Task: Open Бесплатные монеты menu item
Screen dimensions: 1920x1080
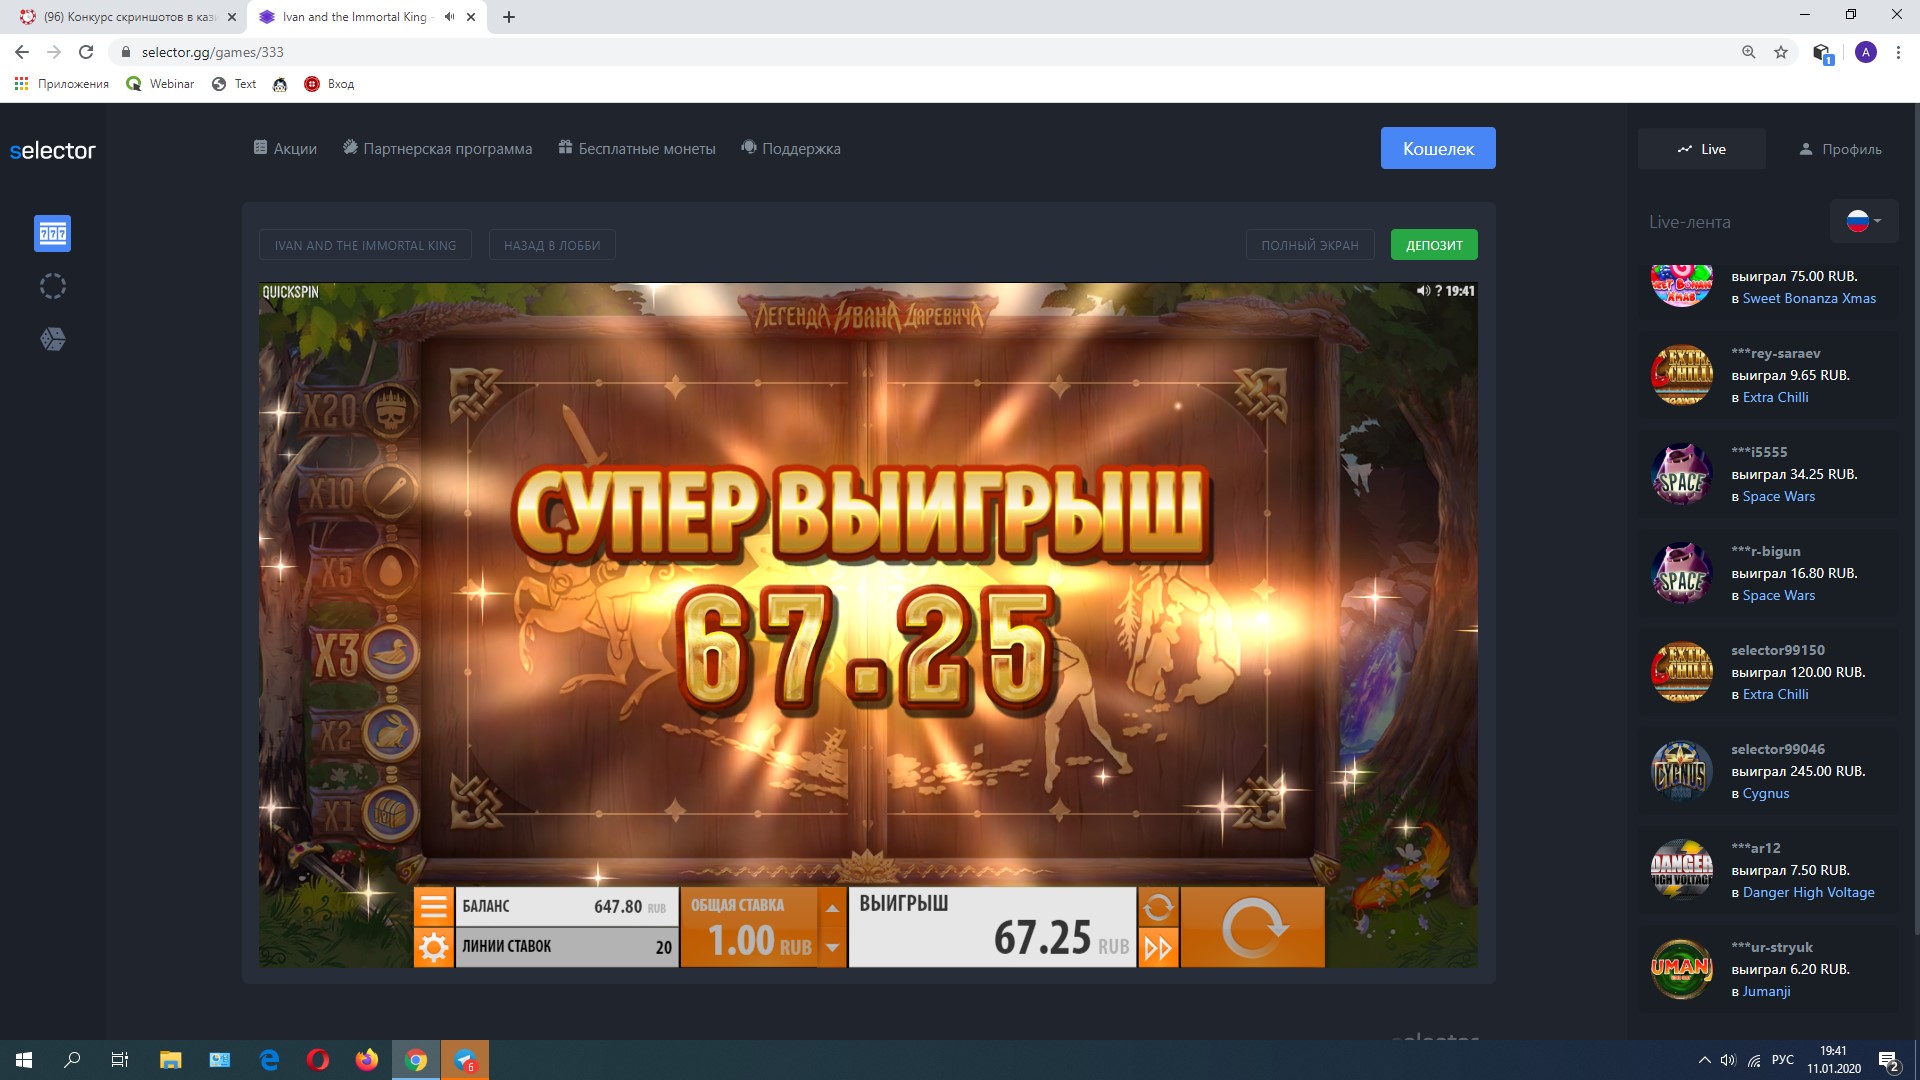Action: tap(637, 149)
